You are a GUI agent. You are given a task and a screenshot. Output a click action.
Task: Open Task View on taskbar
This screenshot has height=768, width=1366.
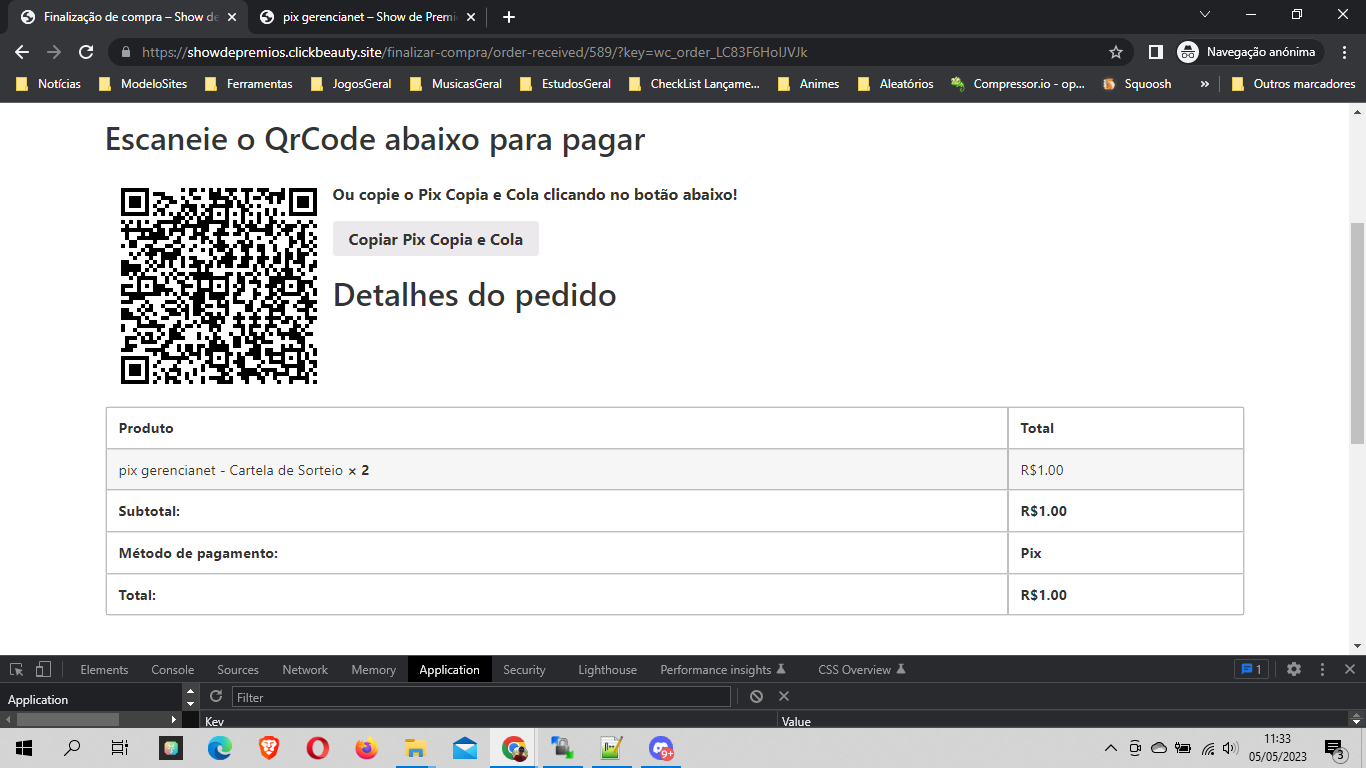click(x=119, y=747)
